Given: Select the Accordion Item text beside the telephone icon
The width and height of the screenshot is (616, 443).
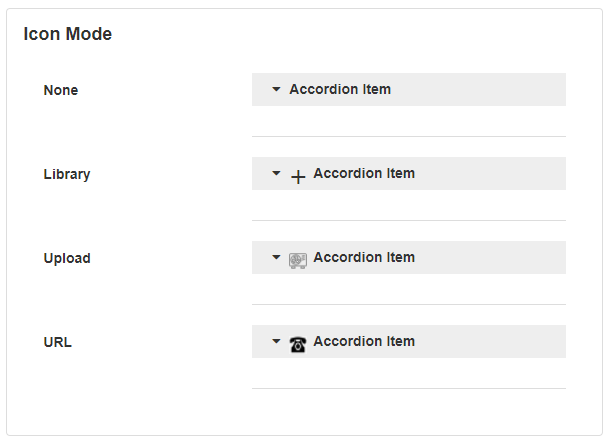Looking at the screenshot, I should [364, 342].
